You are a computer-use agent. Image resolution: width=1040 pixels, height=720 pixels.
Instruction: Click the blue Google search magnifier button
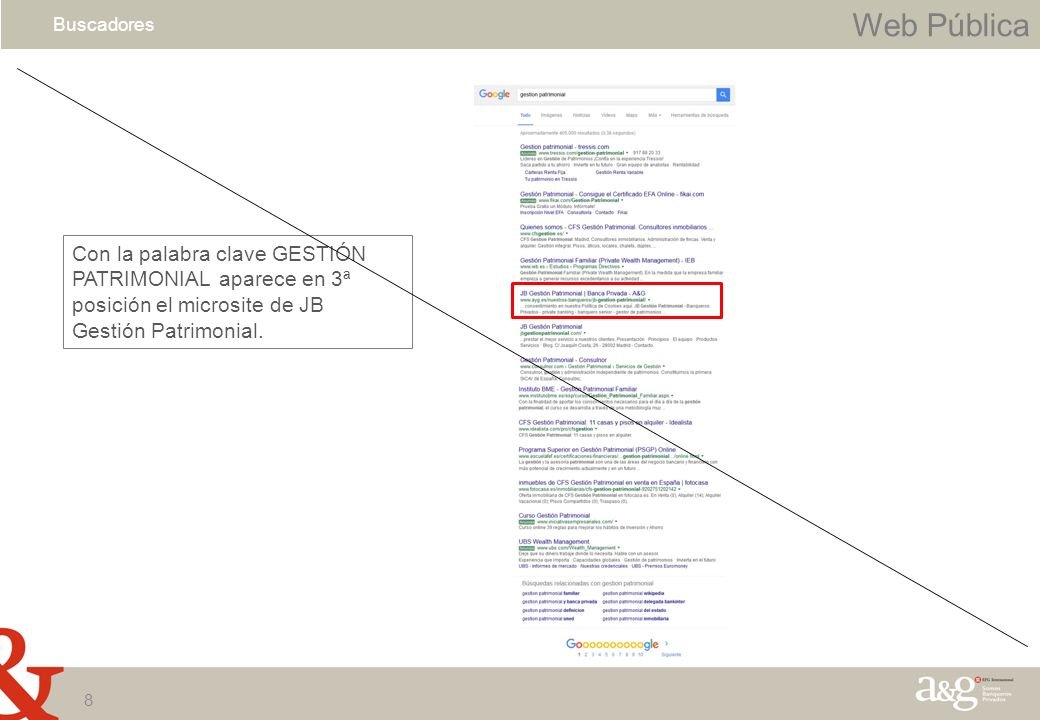tap(723, 95)
